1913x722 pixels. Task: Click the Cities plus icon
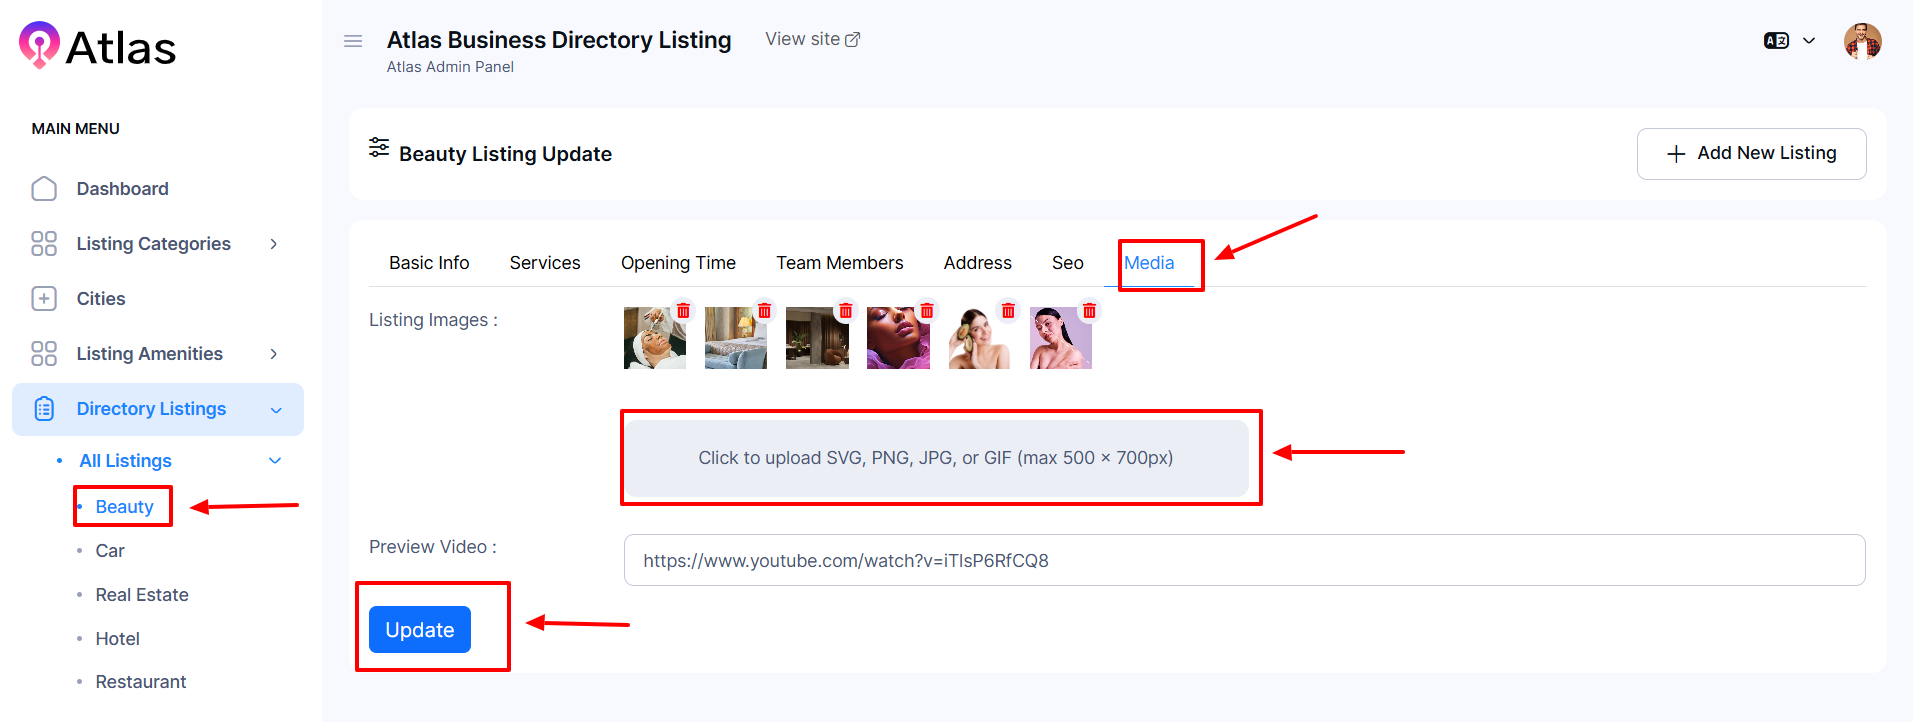coord(44,299)
